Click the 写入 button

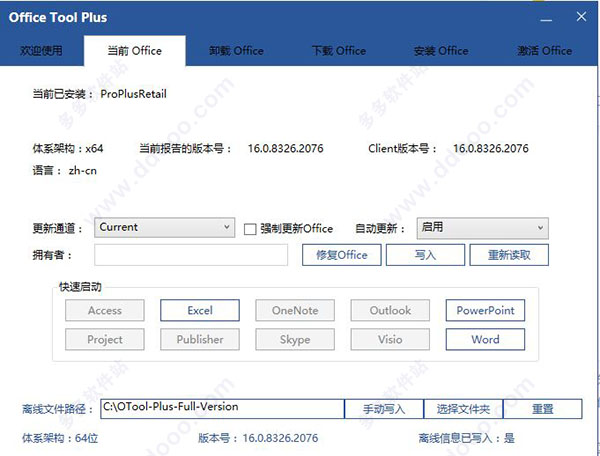tap(426, 255)
